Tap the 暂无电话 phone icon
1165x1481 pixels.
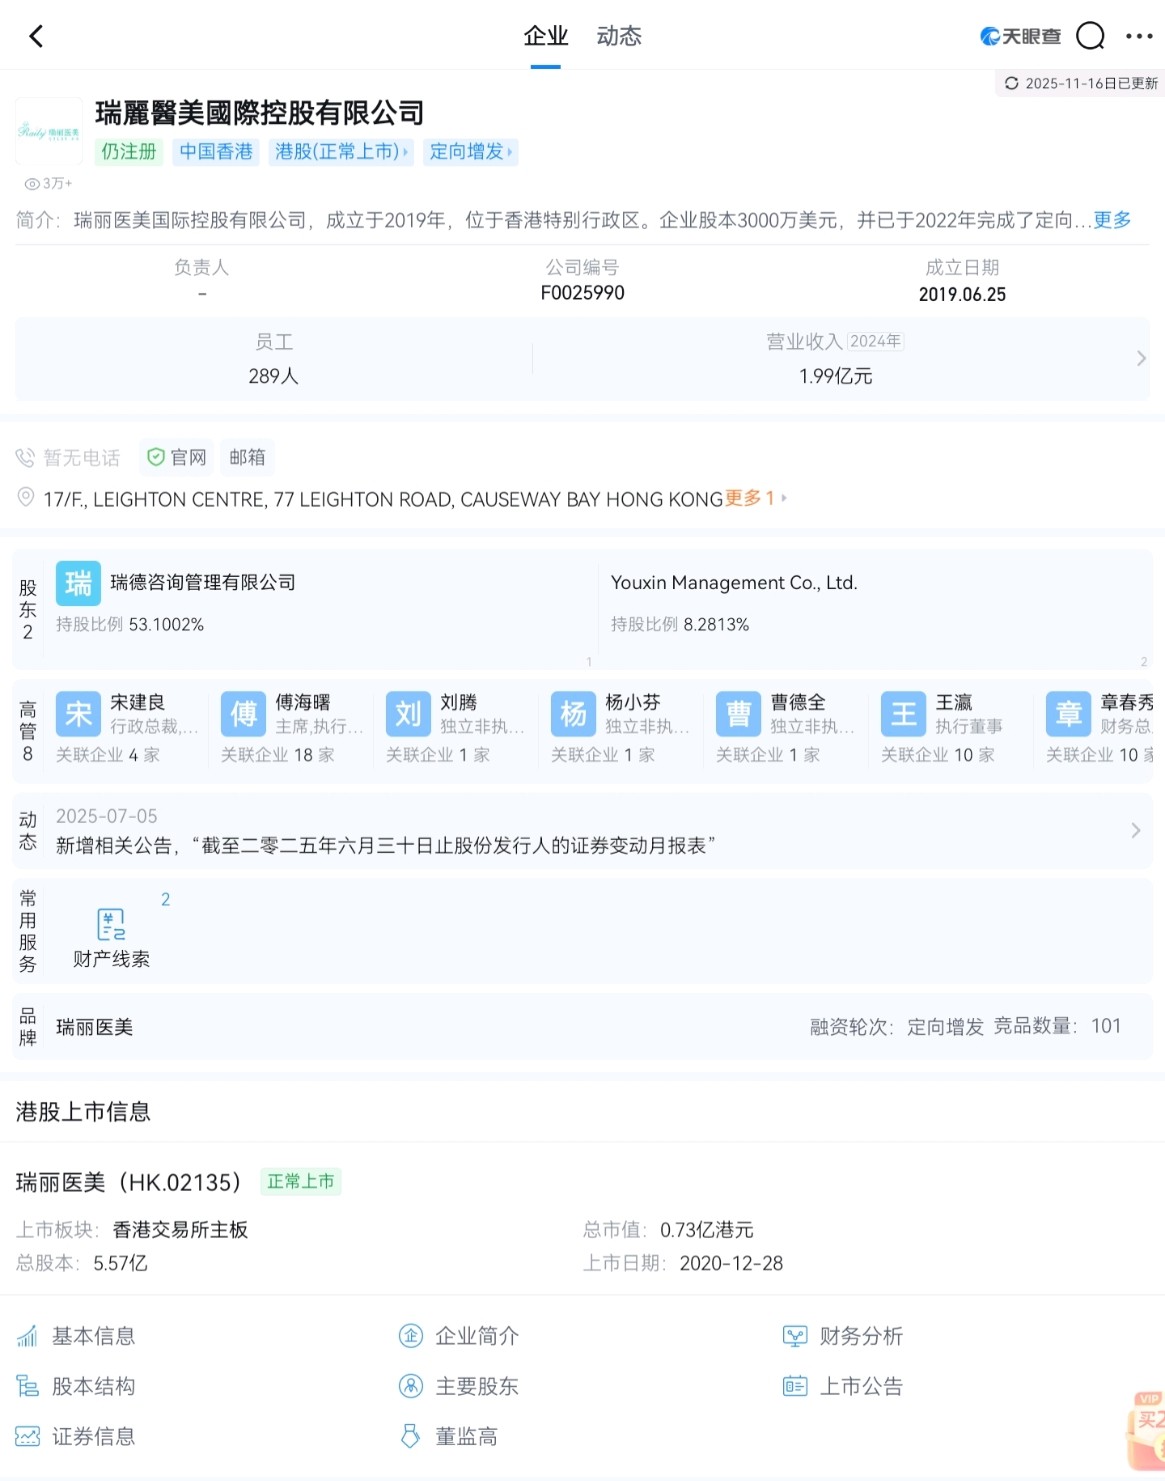tap(27, 457)
